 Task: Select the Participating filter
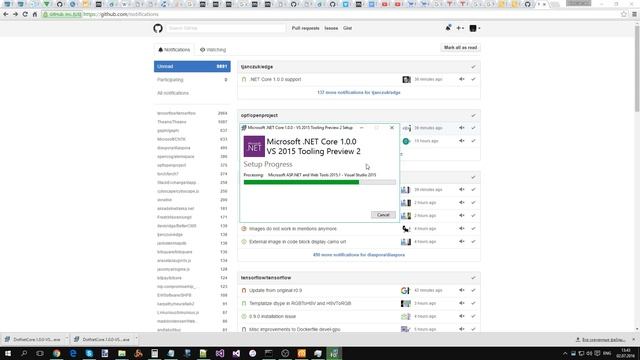point(192,80)
